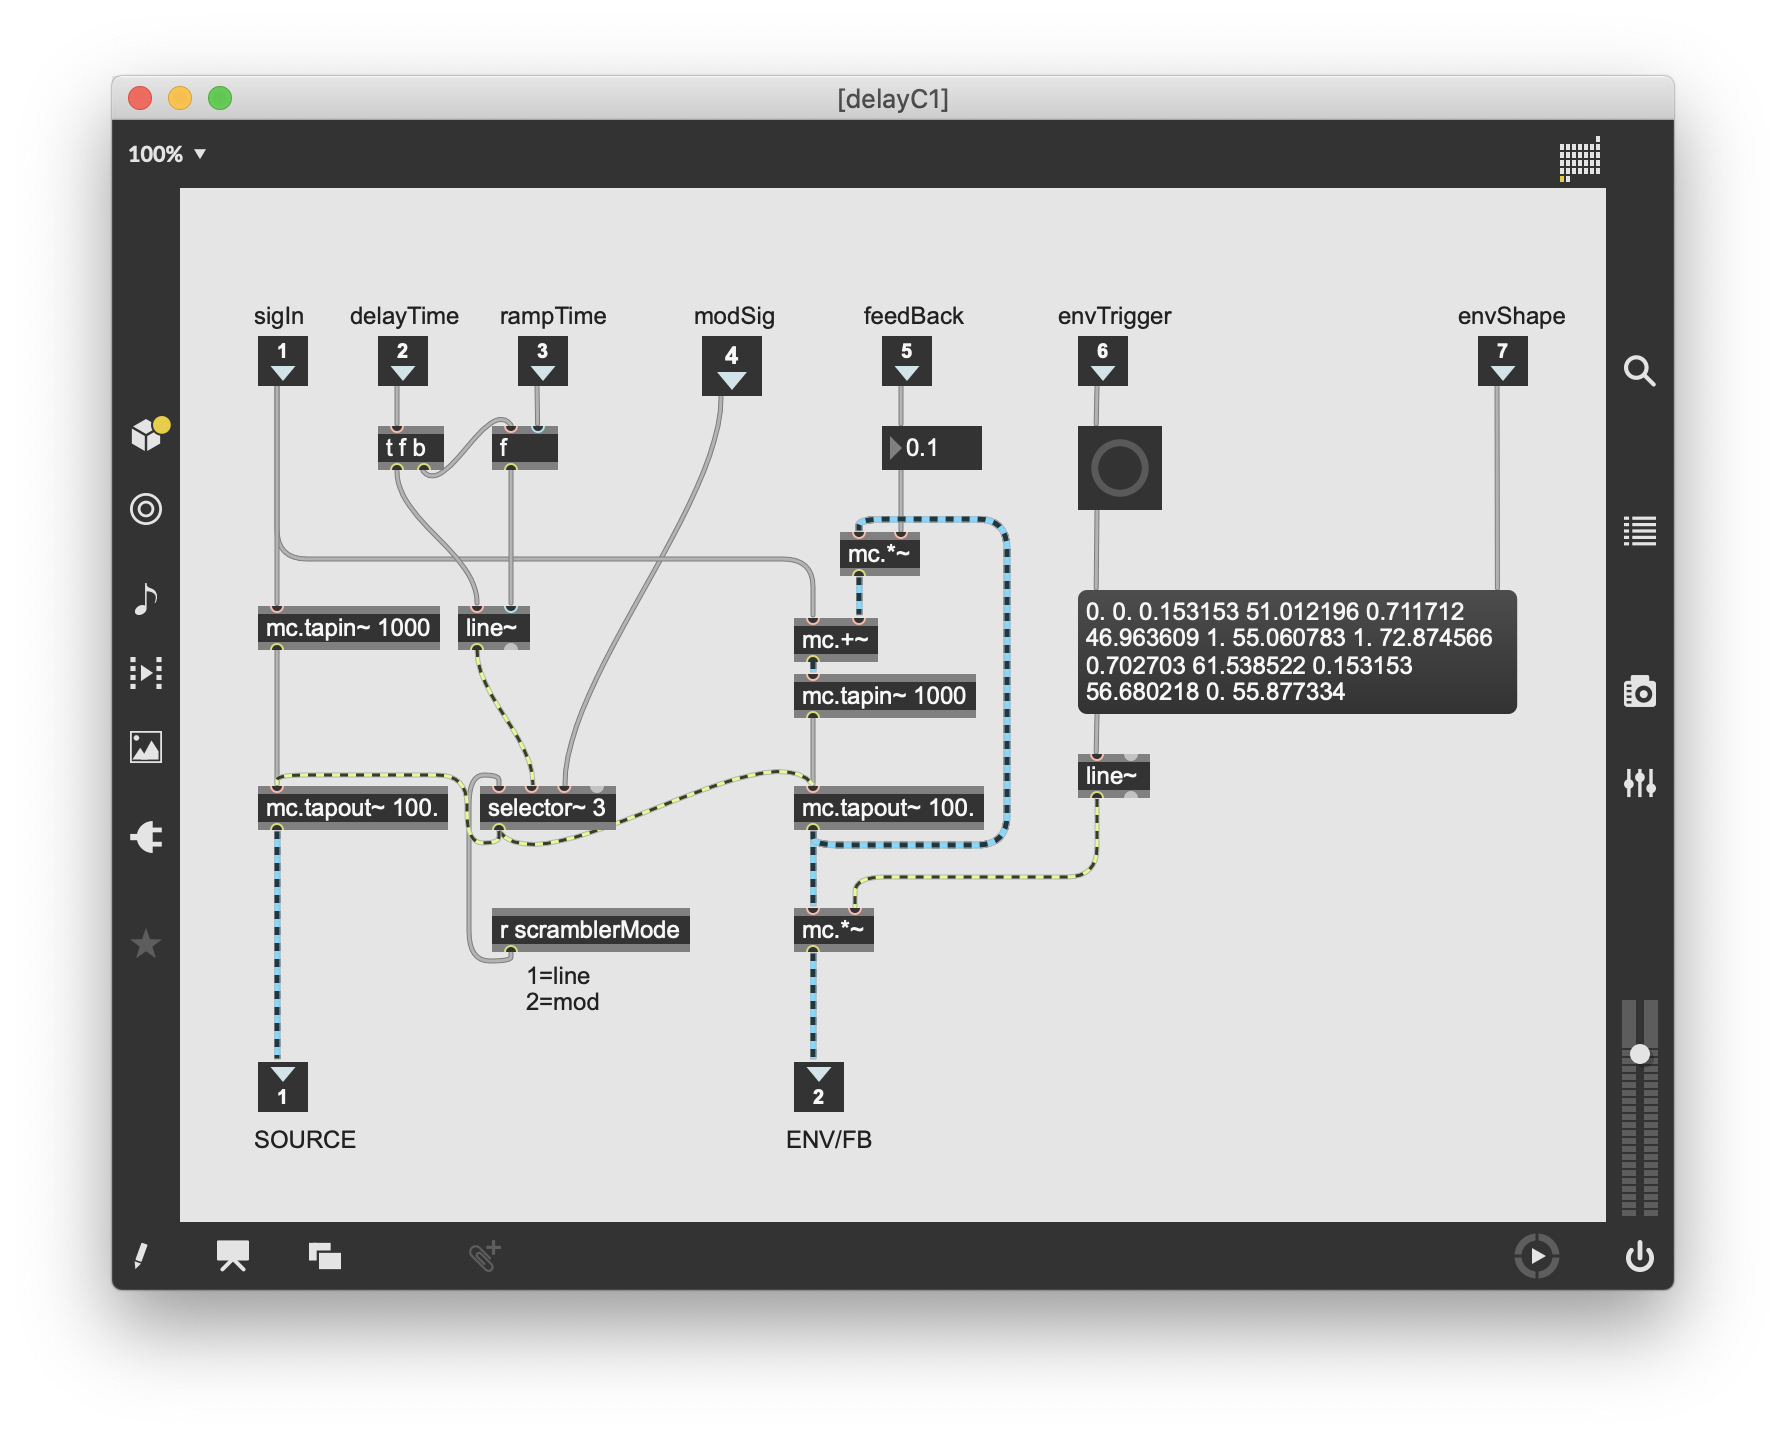Show the grid calendar icon at top right

pos(1579,158)
